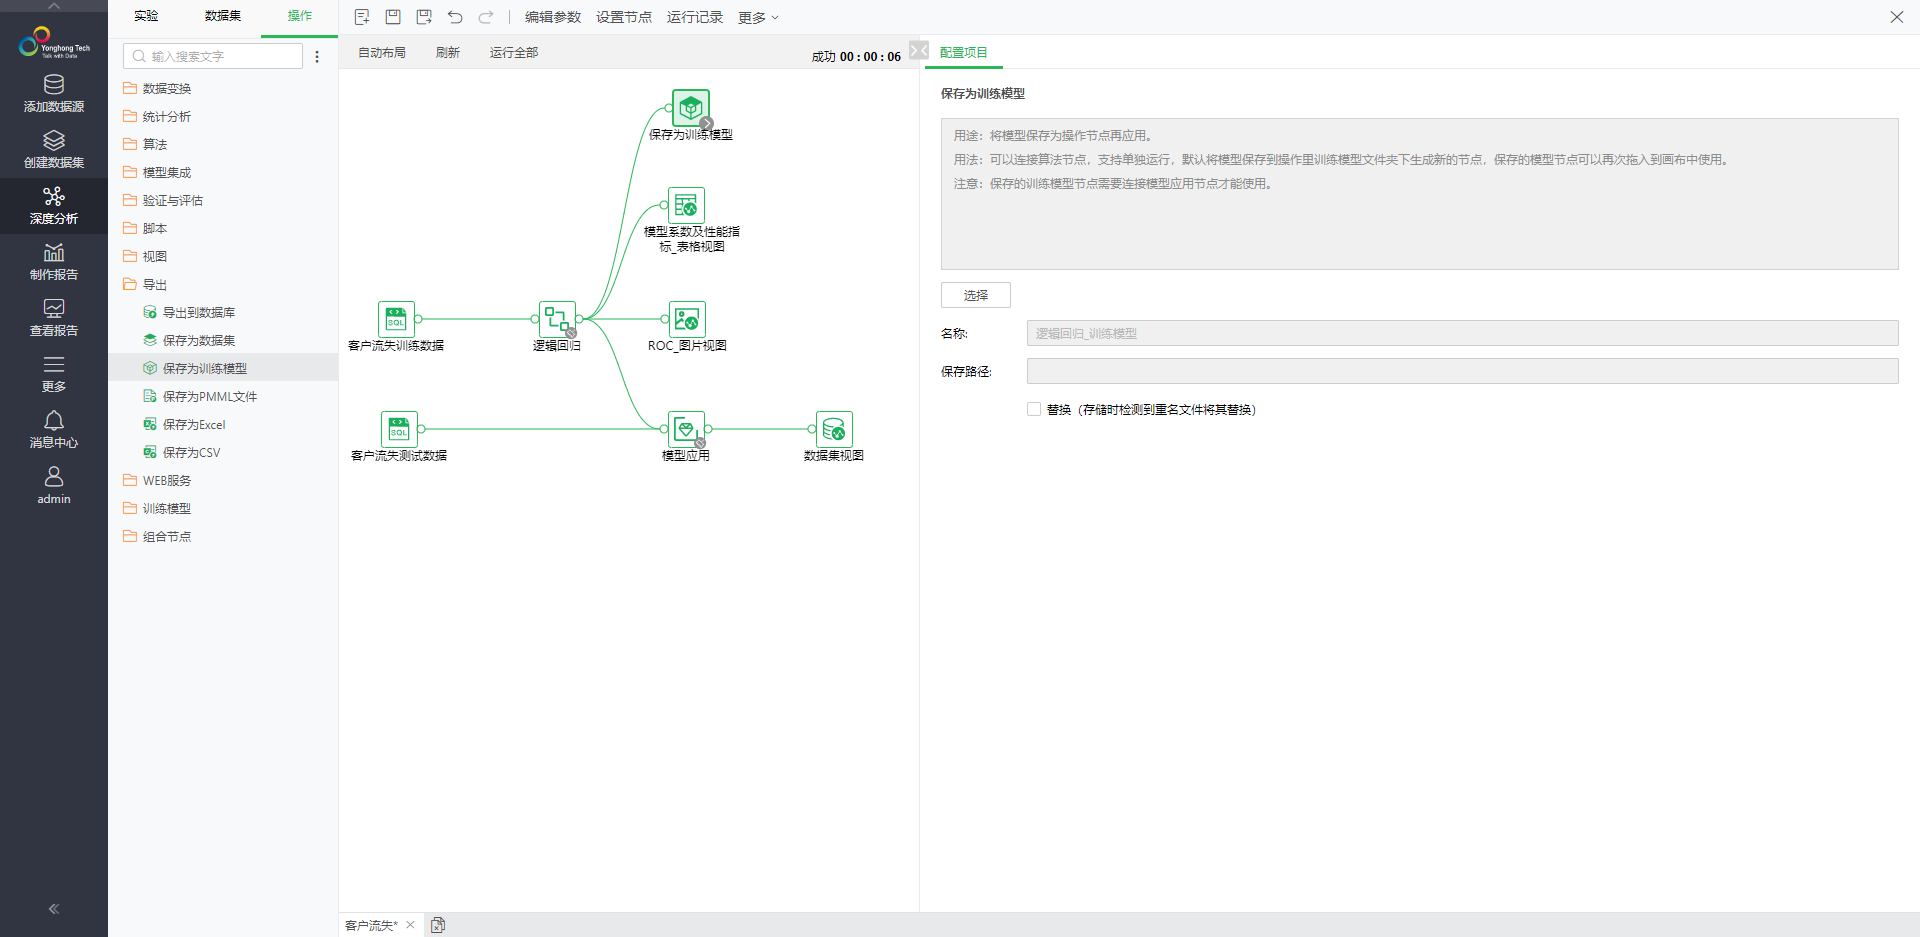The image size is (1920, 937).
Task: Click 设置节点 in the toolbar
Action: (624, 17)
